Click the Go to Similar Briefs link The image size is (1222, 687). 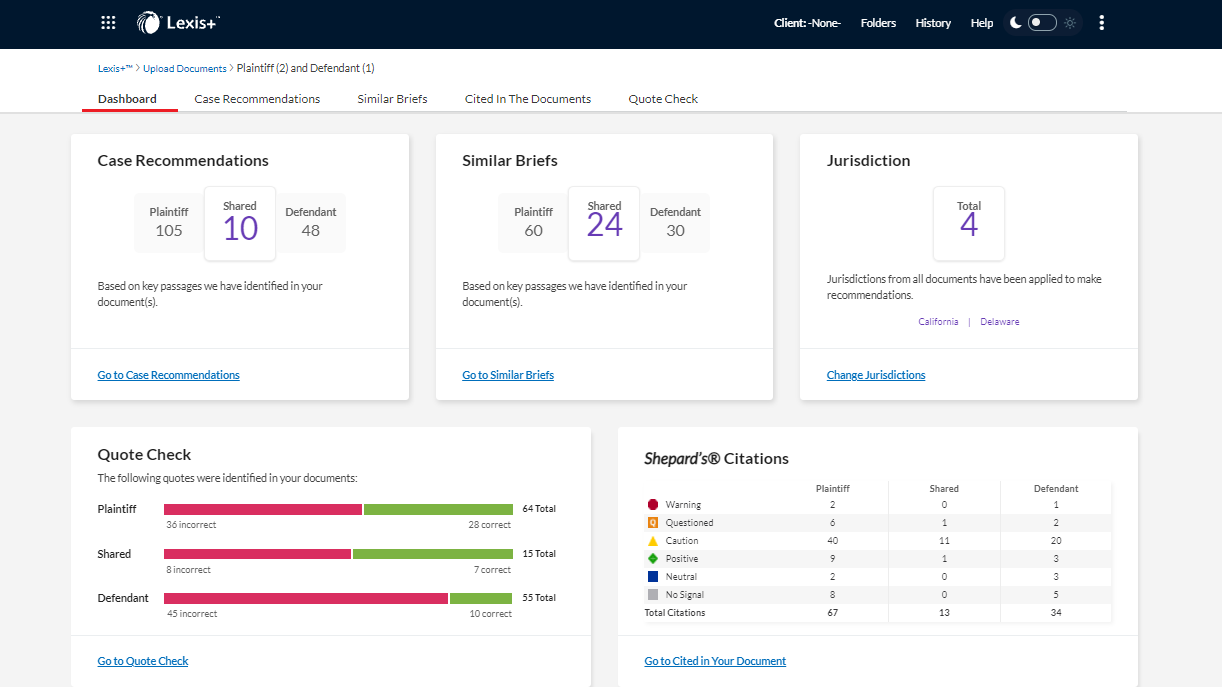click(508, 375)
